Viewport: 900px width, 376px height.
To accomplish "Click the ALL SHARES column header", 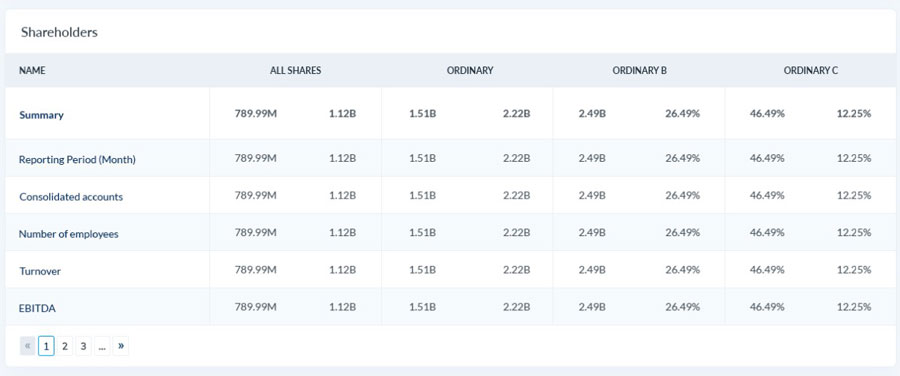I will tap(296, 71).
